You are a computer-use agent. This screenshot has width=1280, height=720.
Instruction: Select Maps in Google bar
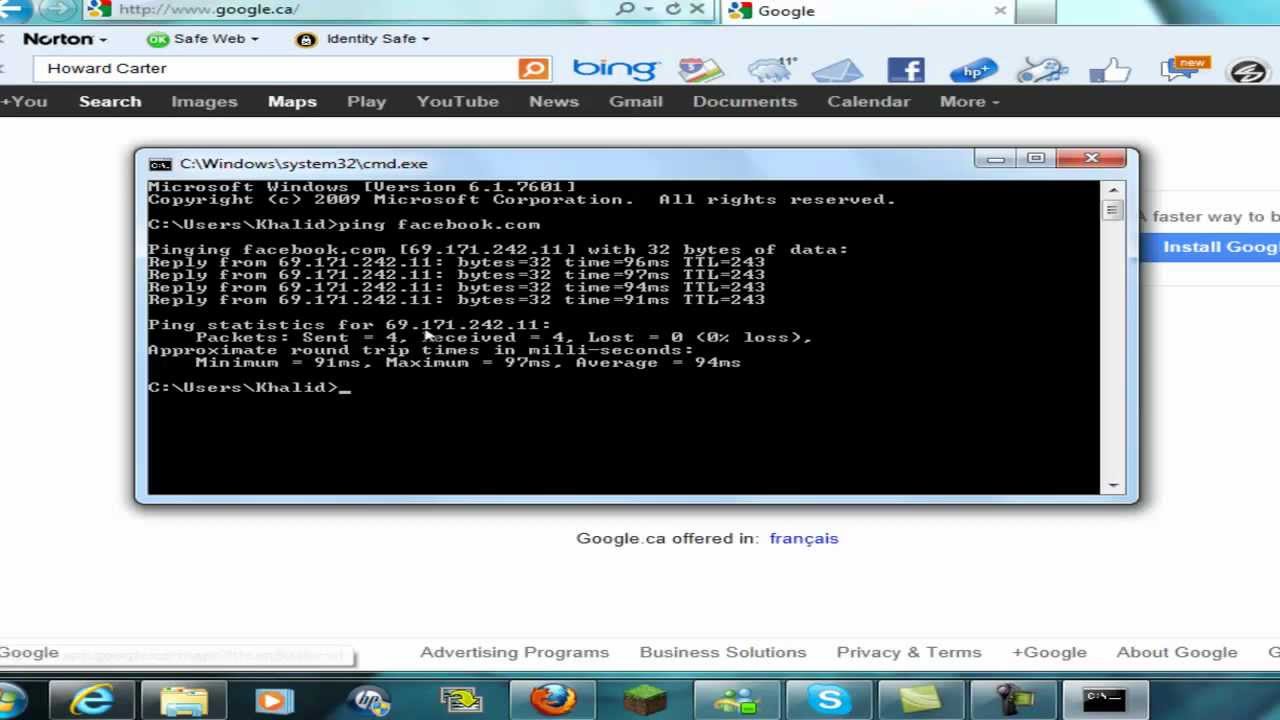point(292,101)
